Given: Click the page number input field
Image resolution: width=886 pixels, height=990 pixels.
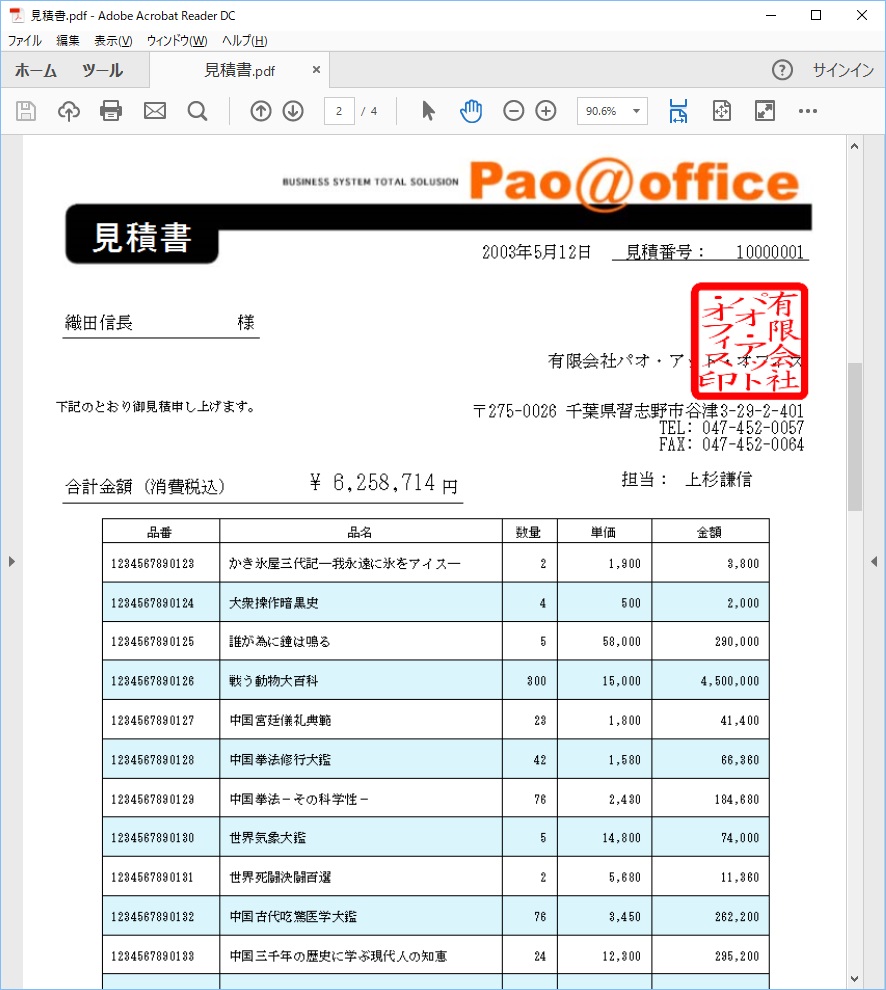Looking at the screenshot, I should tap(339, 111).
